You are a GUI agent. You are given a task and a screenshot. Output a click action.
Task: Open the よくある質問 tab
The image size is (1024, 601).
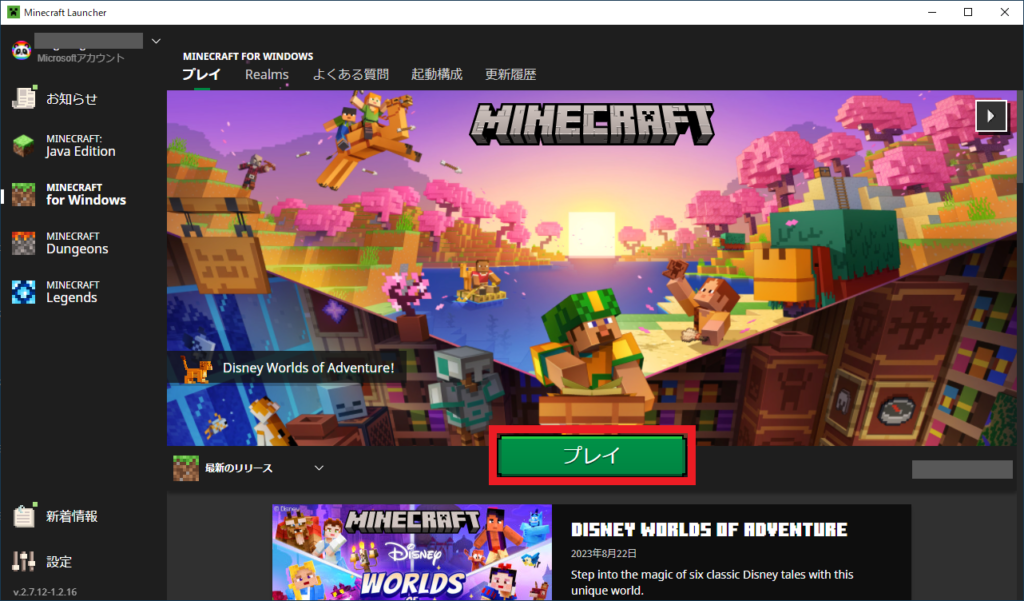[x=351, y=74]
